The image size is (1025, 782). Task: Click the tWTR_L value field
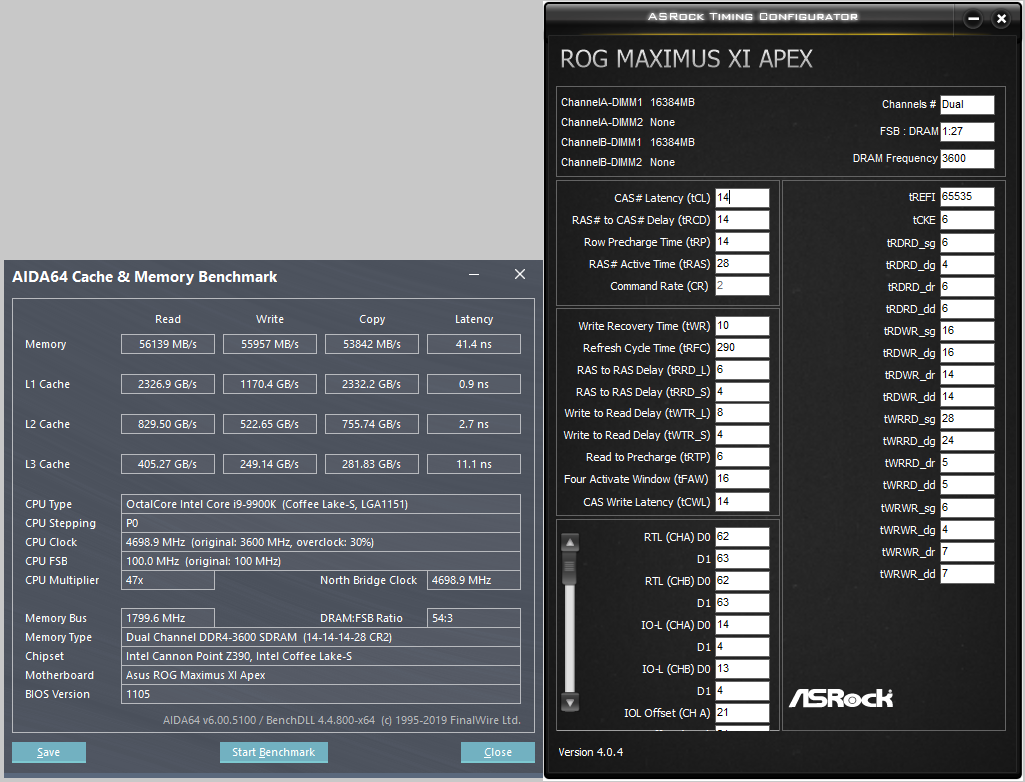point(742,413)
